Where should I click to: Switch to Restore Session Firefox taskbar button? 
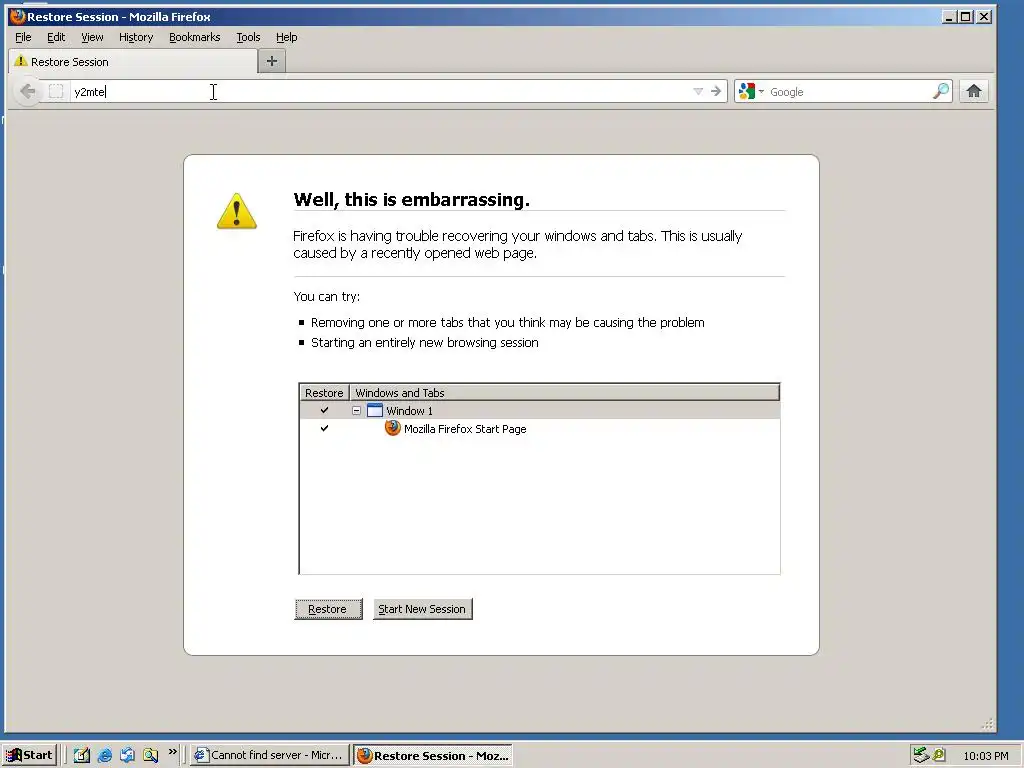(433, 755)
